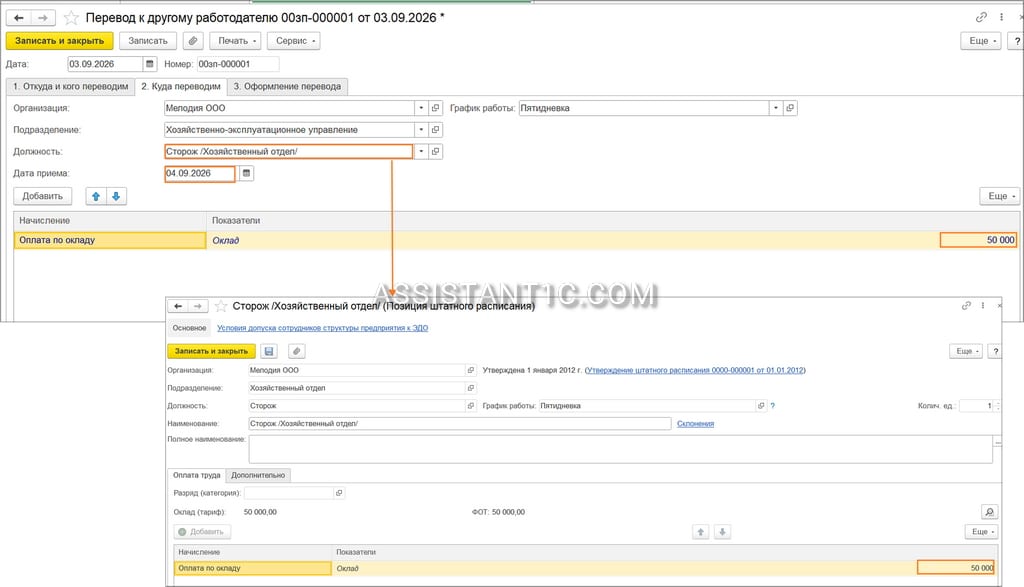The image size is (1024, 587).
Task: Expand the Организация dropdown list
Action: [x=421, y=108]
